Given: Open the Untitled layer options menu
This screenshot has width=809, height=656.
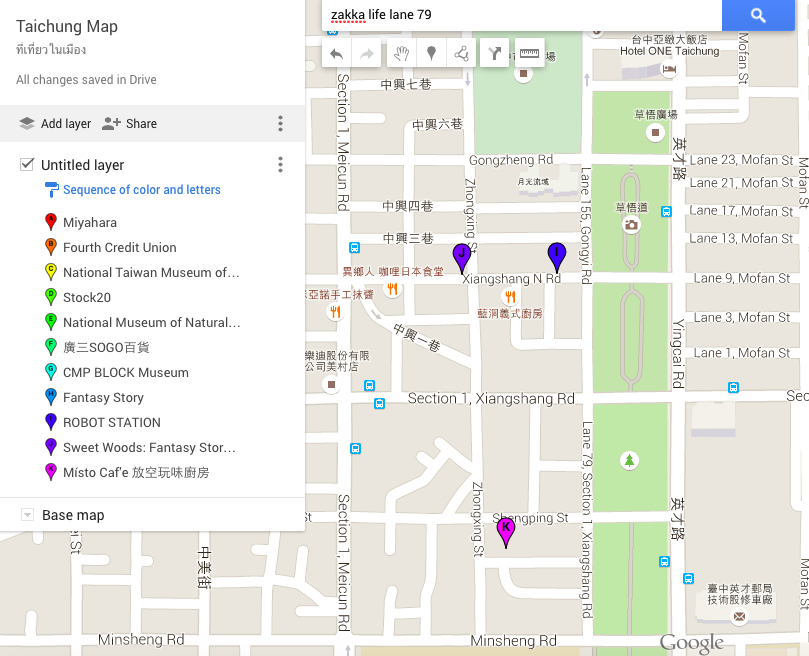Looking at the screenshot, I should 280,165.
